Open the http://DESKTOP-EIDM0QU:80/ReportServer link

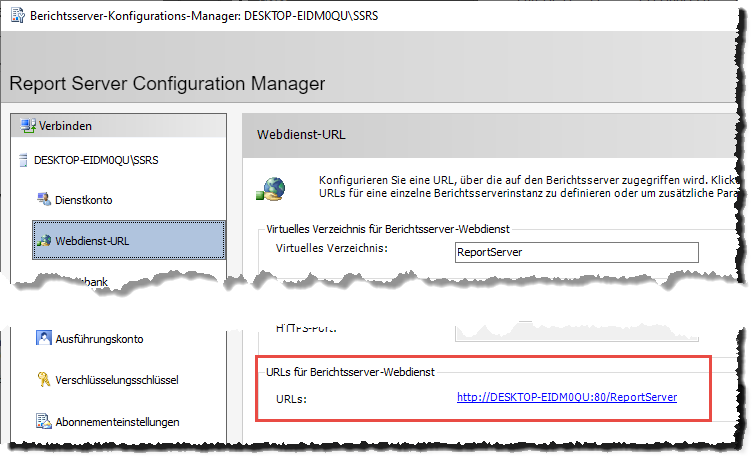click(567, 397)
